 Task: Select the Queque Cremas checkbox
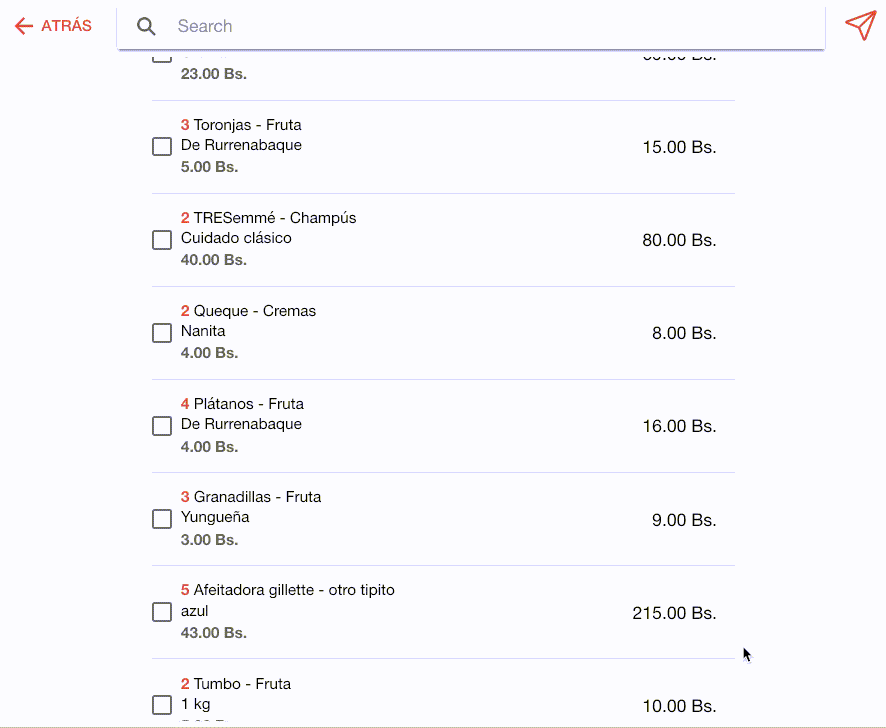click(x=162, y=333)
